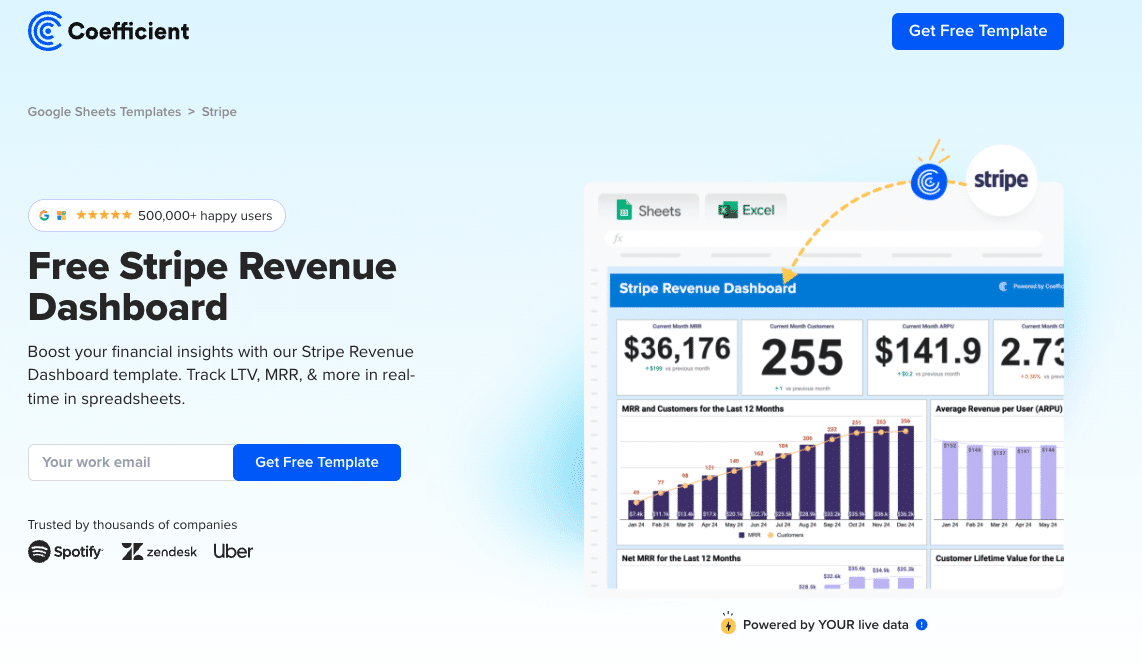Click the Uber logo
Screen dimensions: 1142x665
pyautogui.click(x=233, y=551)
